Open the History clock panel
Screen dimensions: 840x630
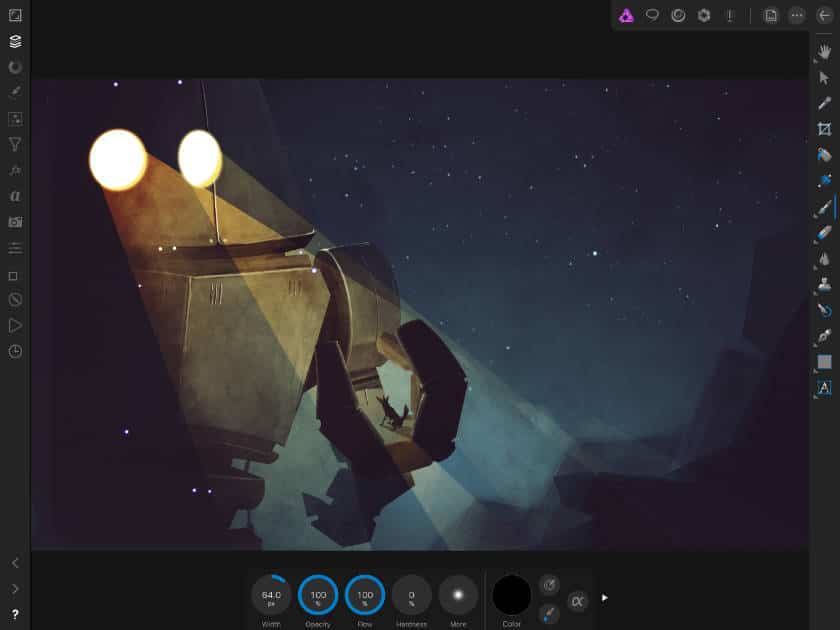pyautogui.click(x=15, y=351)
